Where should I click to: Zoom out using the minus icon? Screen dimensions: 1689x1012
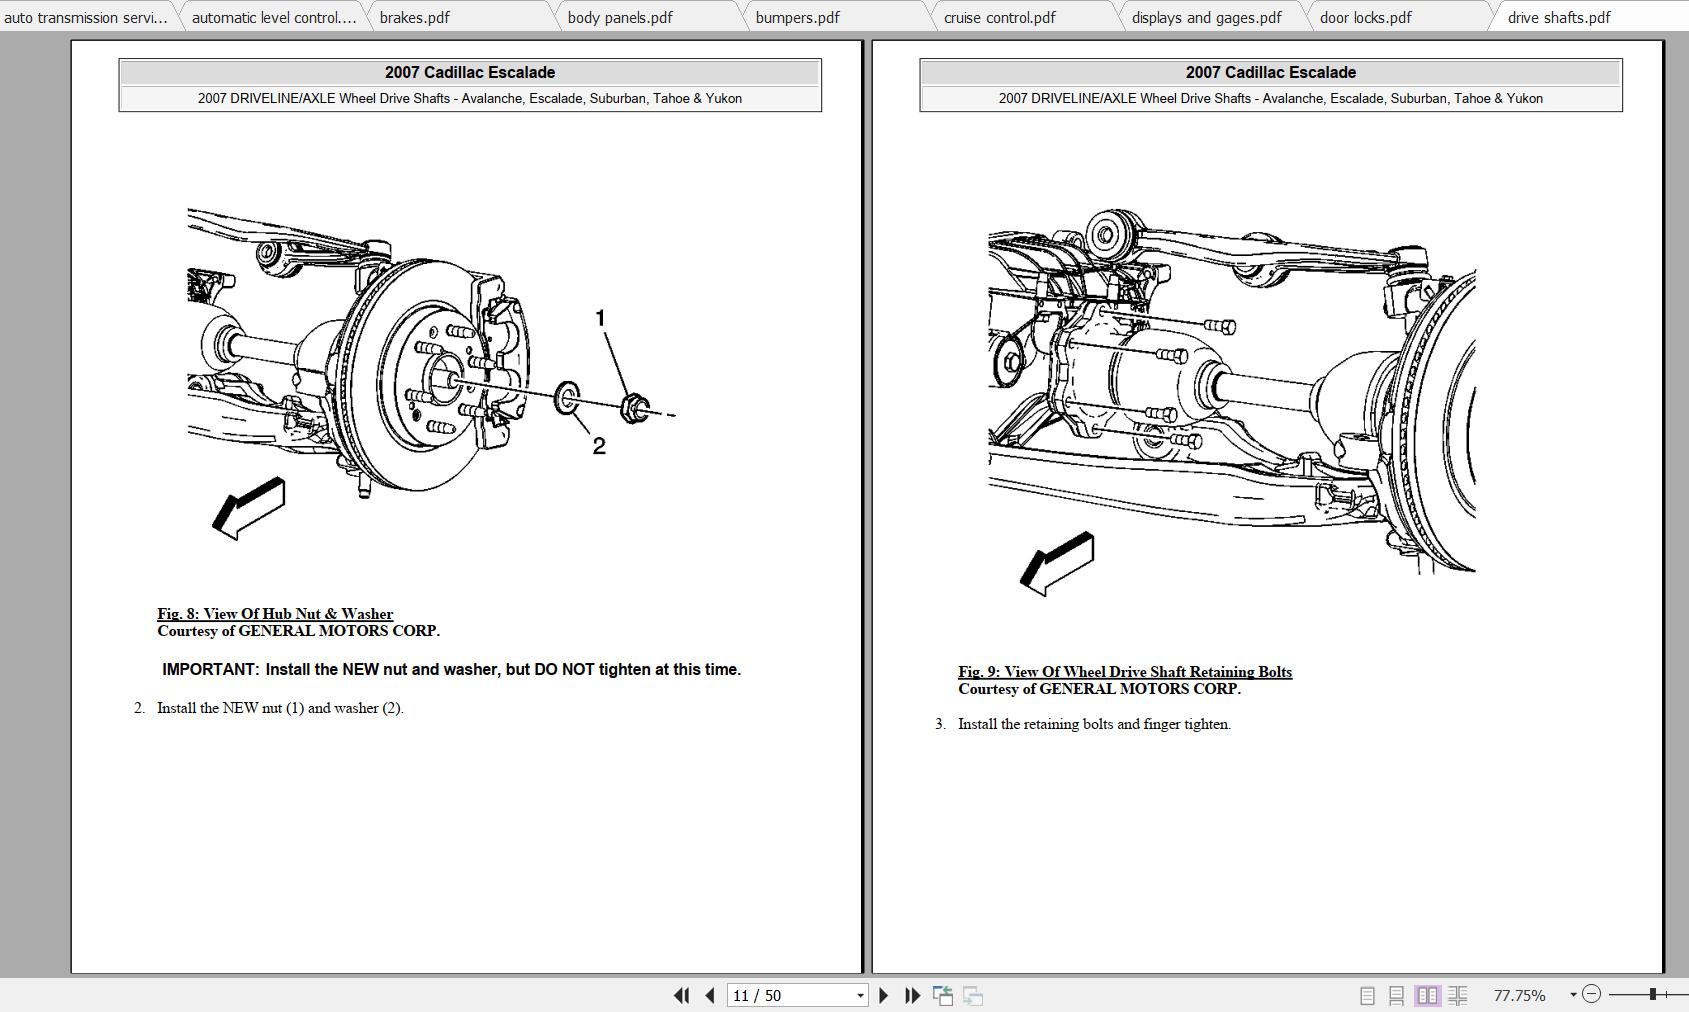(x=1590, y=994)
